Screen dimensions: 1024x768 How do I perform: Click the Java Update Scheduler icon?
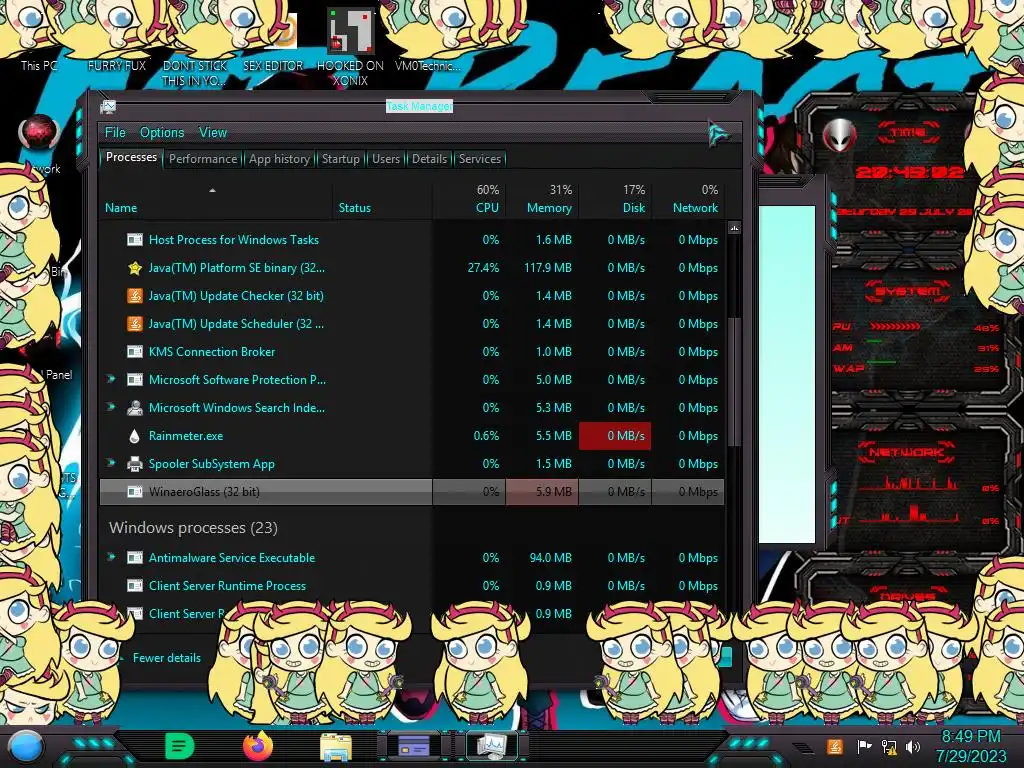click(x=135, y=324)
